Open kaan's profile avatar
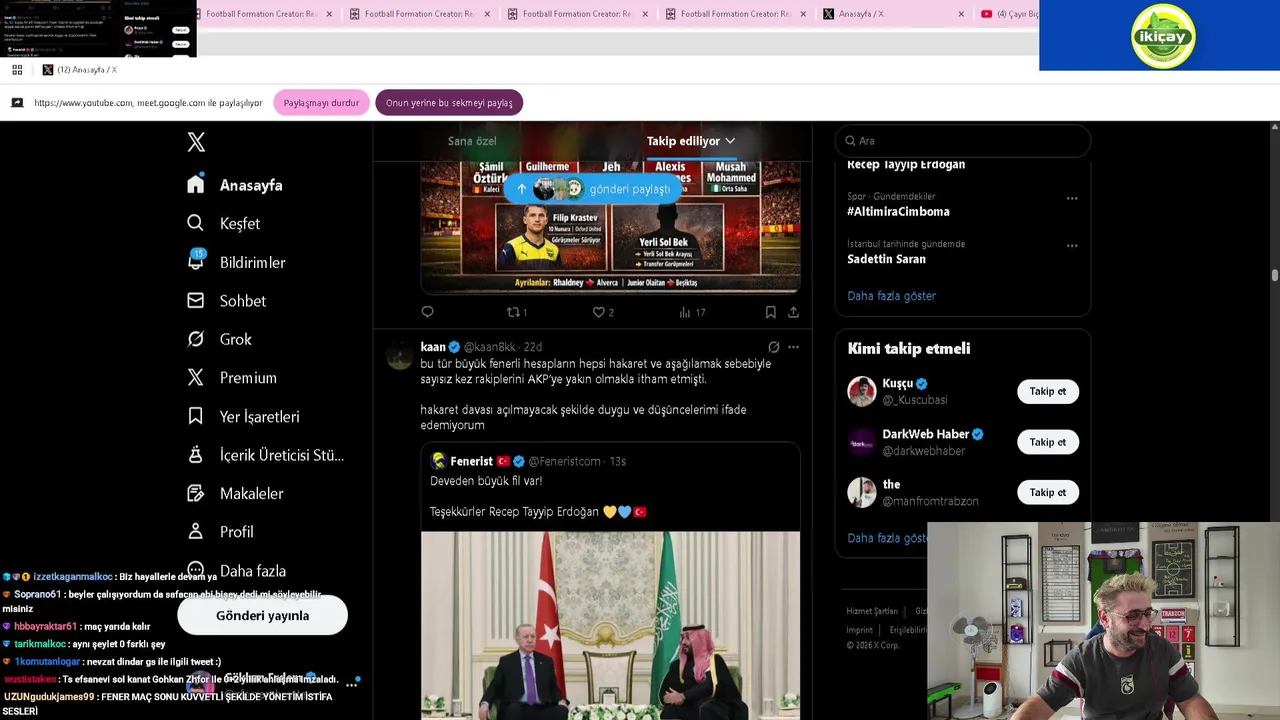 point(399,355)
